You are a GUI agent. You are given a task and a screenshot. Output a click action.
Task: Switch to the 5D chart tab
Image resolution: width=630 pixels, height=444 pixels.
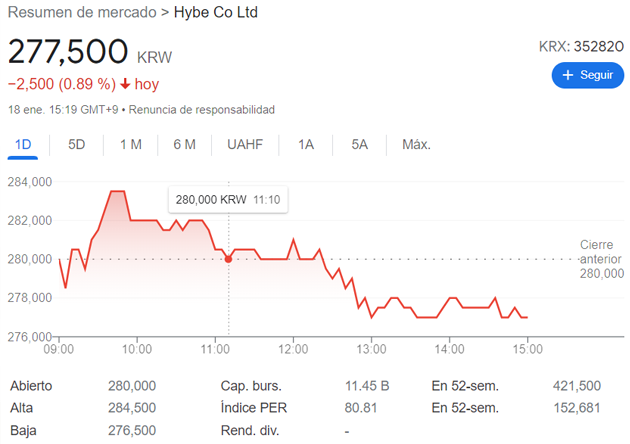(77, 144)
